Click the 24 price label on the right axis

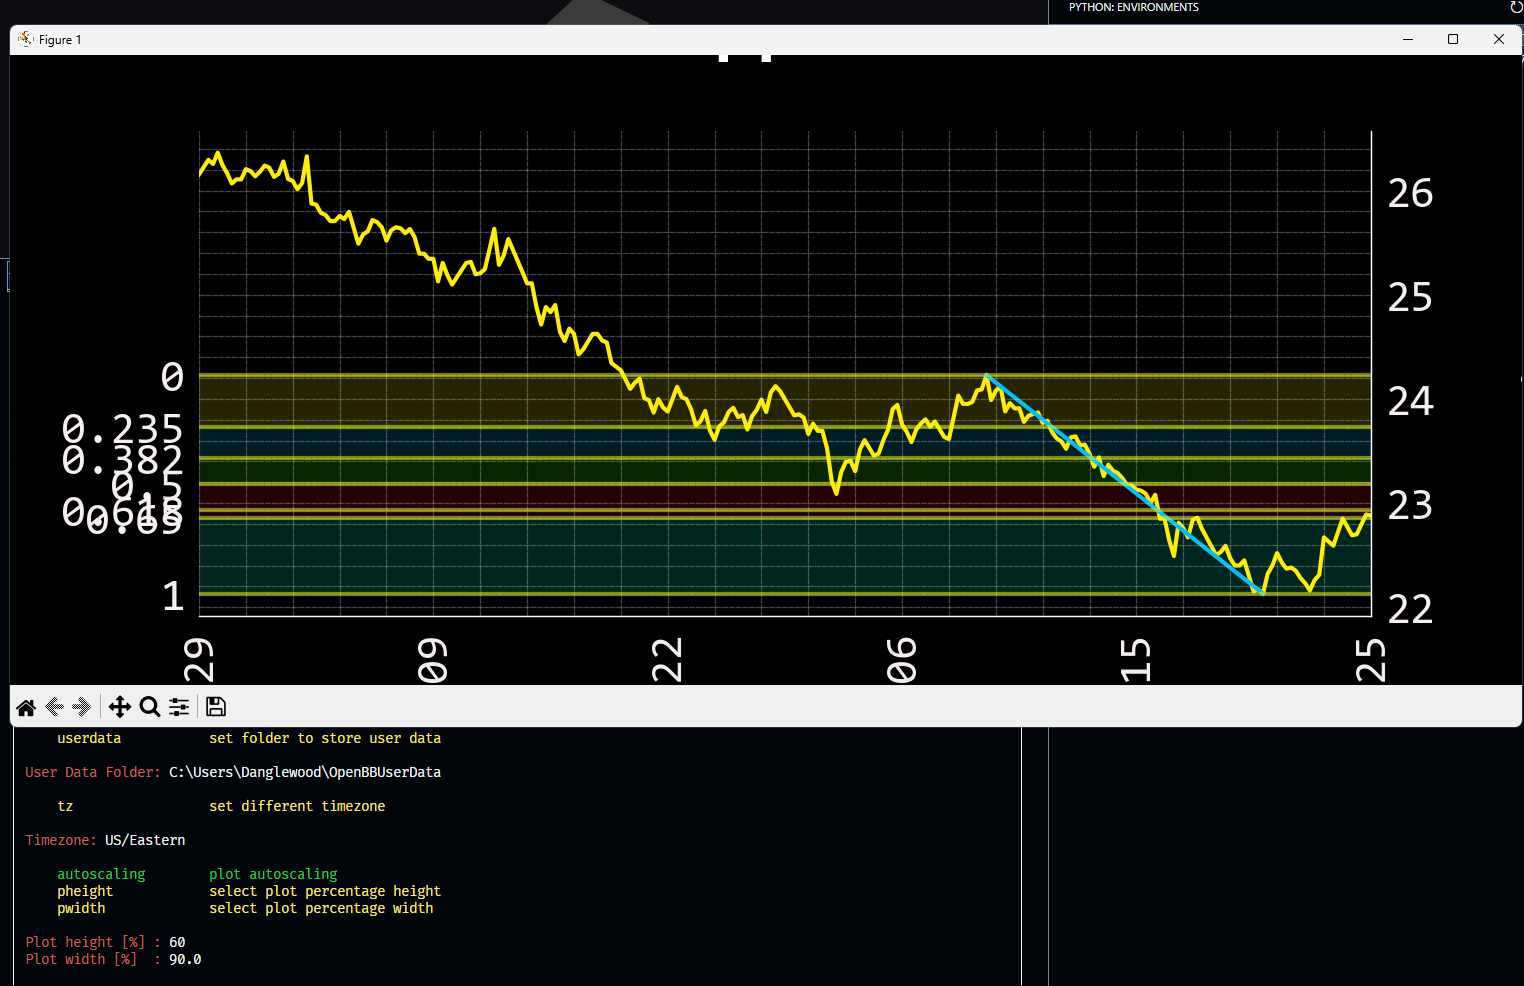click(1409, 400)
